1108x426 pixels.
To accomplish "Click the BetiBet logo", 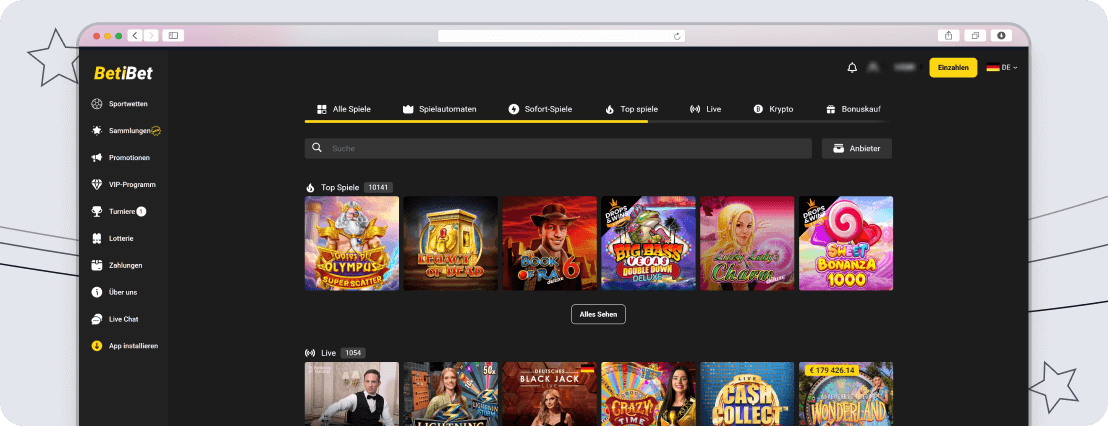I will click(123, 73).
